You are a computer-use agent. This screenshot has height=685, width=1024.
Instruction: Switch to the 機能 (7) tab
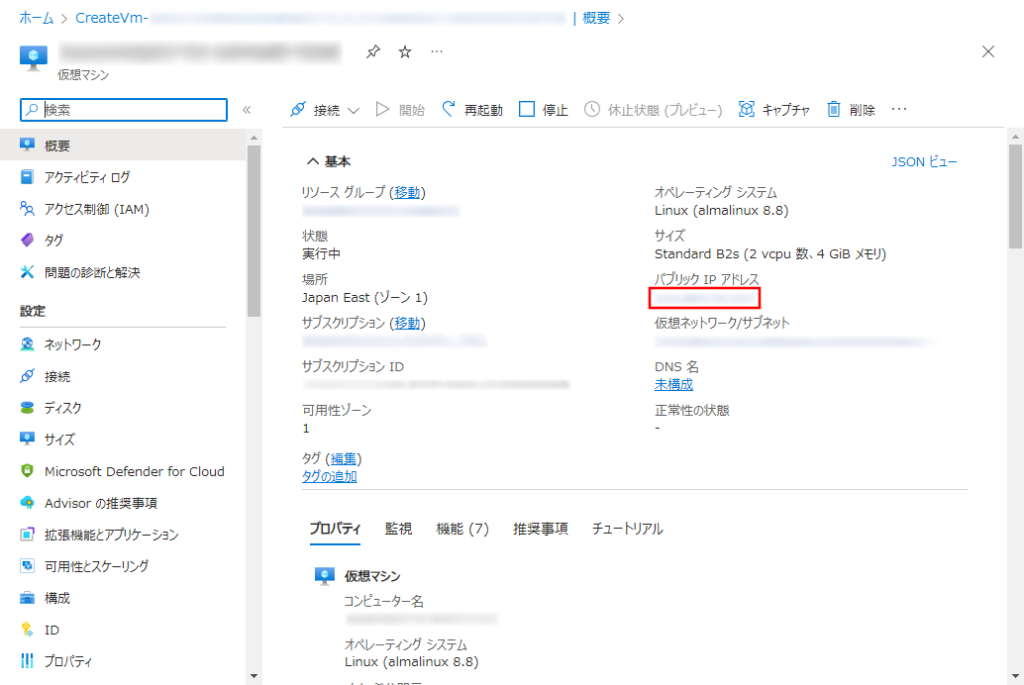click(462, 529)
